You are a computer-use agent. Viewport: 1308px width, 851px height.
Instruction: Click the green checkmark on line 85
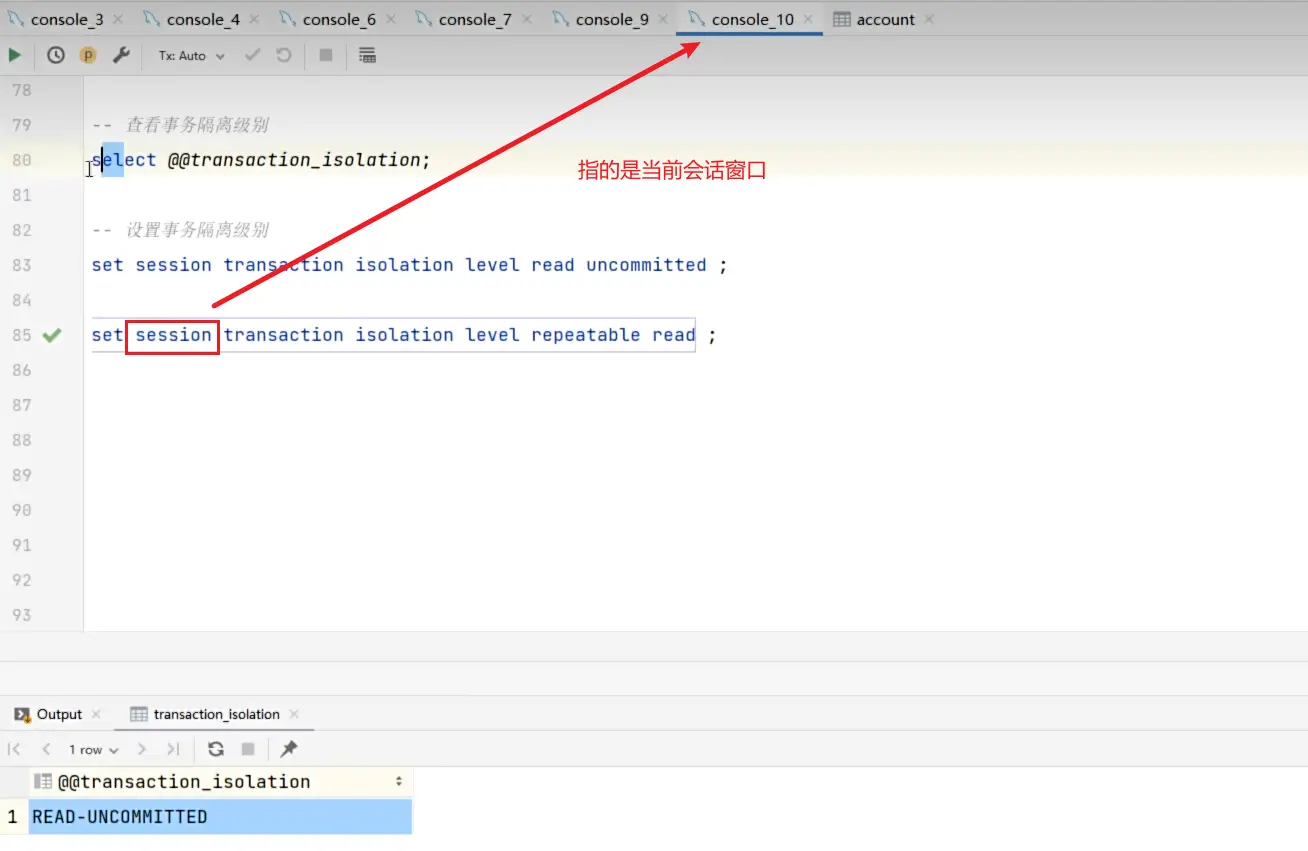[52, 335]
